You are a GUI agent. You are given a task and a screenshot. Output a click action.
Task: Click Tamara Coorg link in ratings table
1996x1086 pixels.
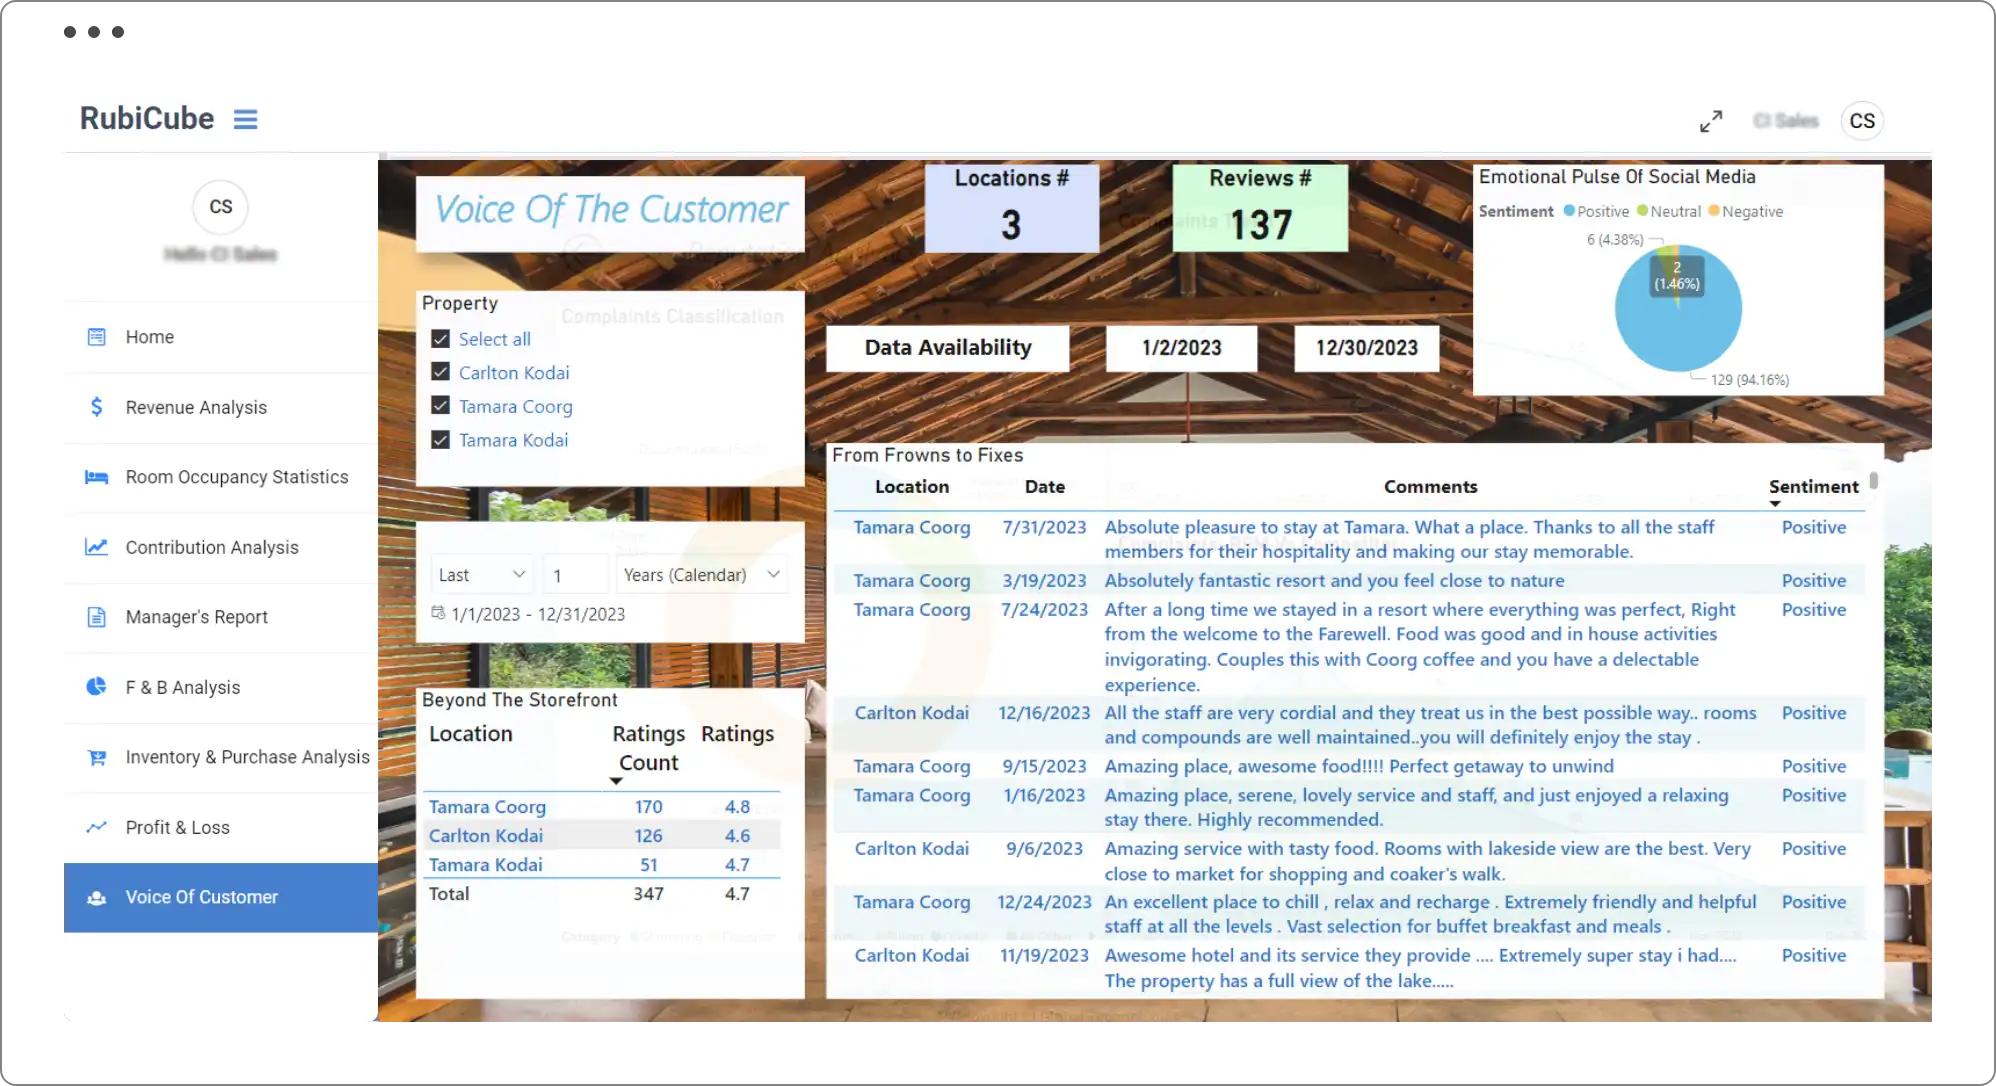click(487, 807)
